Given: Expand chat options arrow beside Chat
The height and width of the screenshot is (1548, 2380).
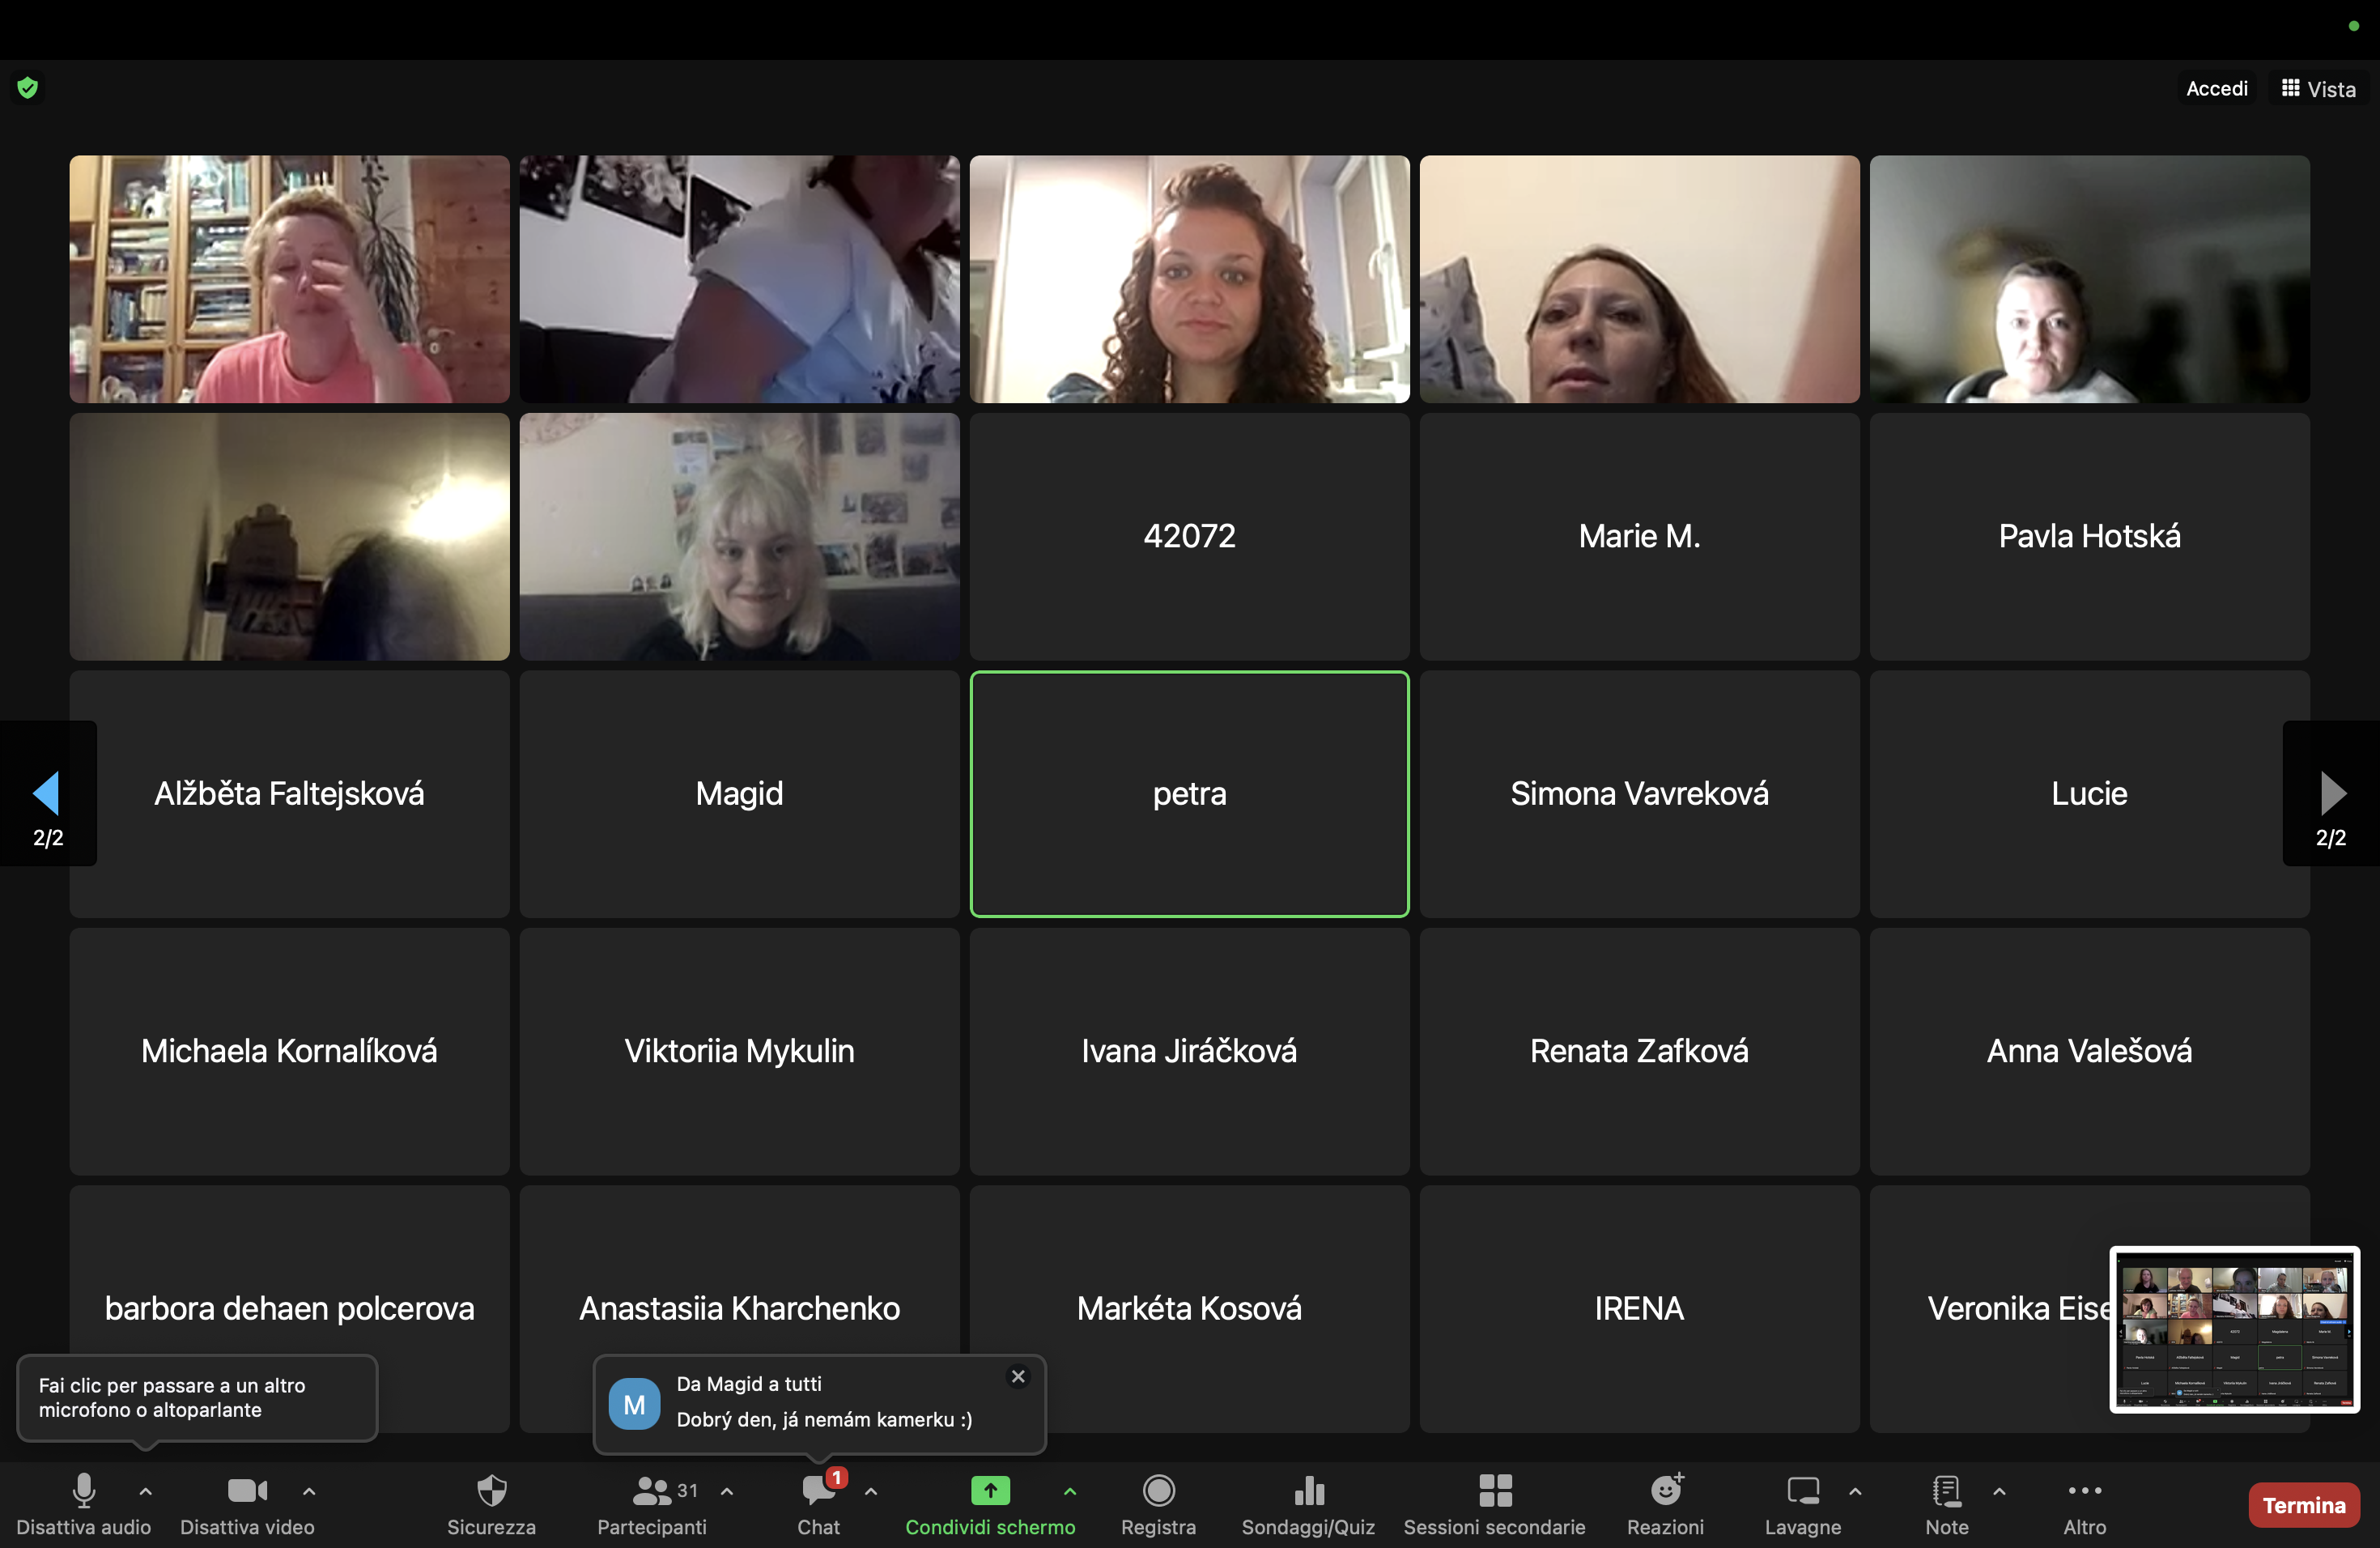Looking at the screenshot, I should tap(871, 1491).
